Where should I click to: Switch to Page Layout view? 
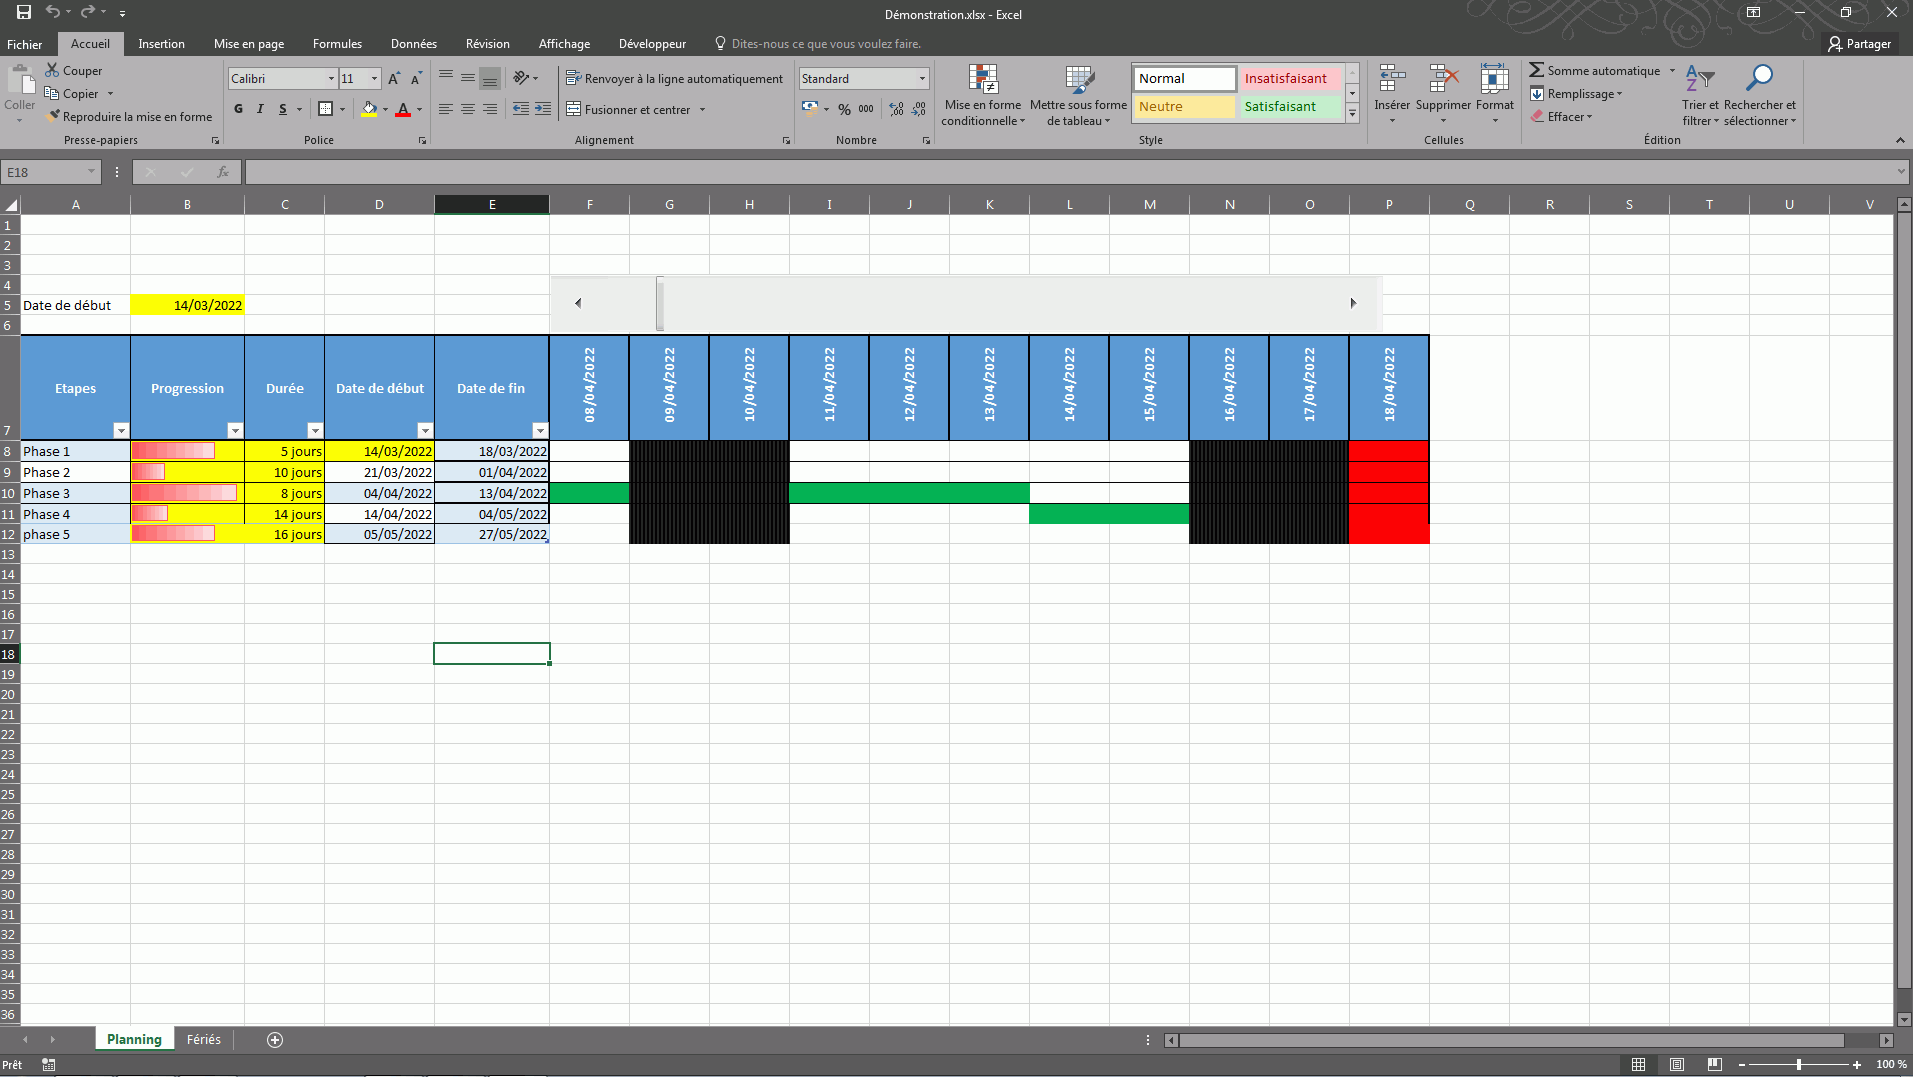pyautogui.click(x=1677, y=1065)
